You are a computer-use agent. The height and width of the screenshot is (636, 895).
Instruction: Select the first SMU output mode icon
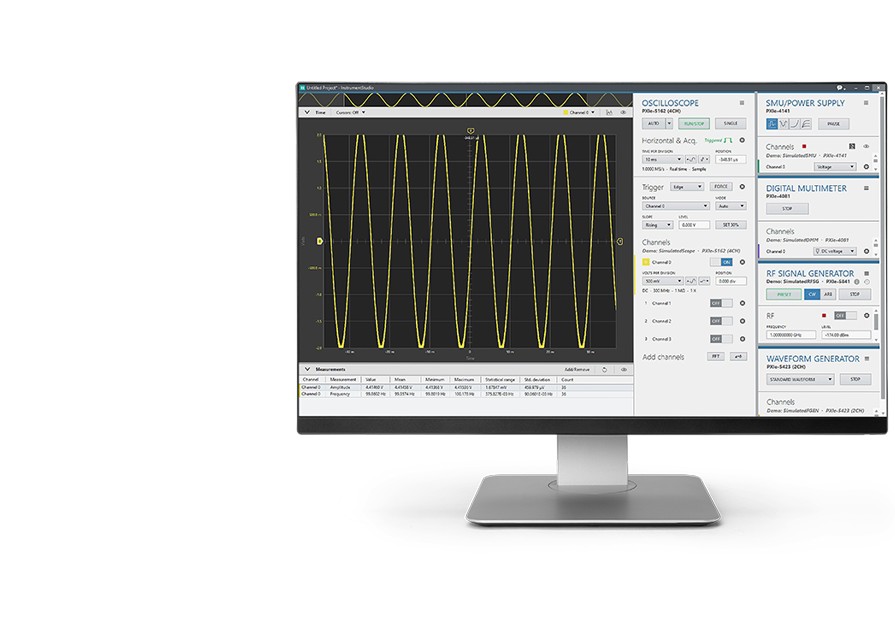pos(772,124)
